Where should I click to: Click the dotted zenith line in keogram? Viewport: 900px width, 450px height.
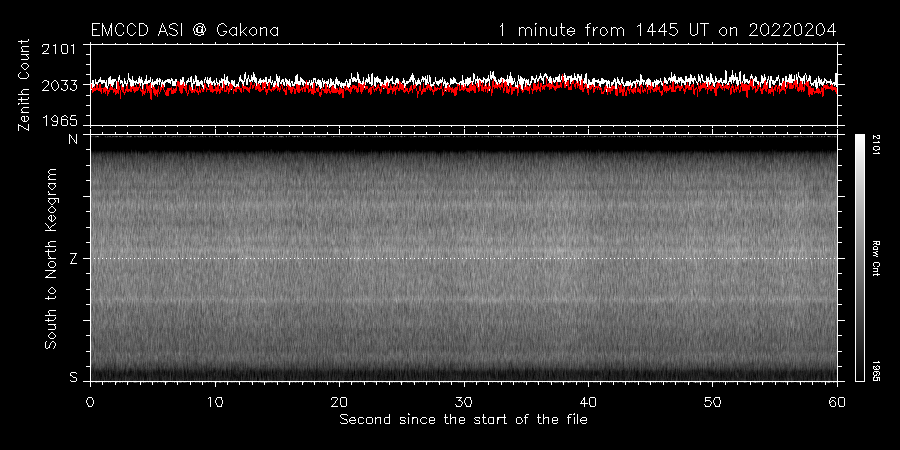tap(463, 258)
